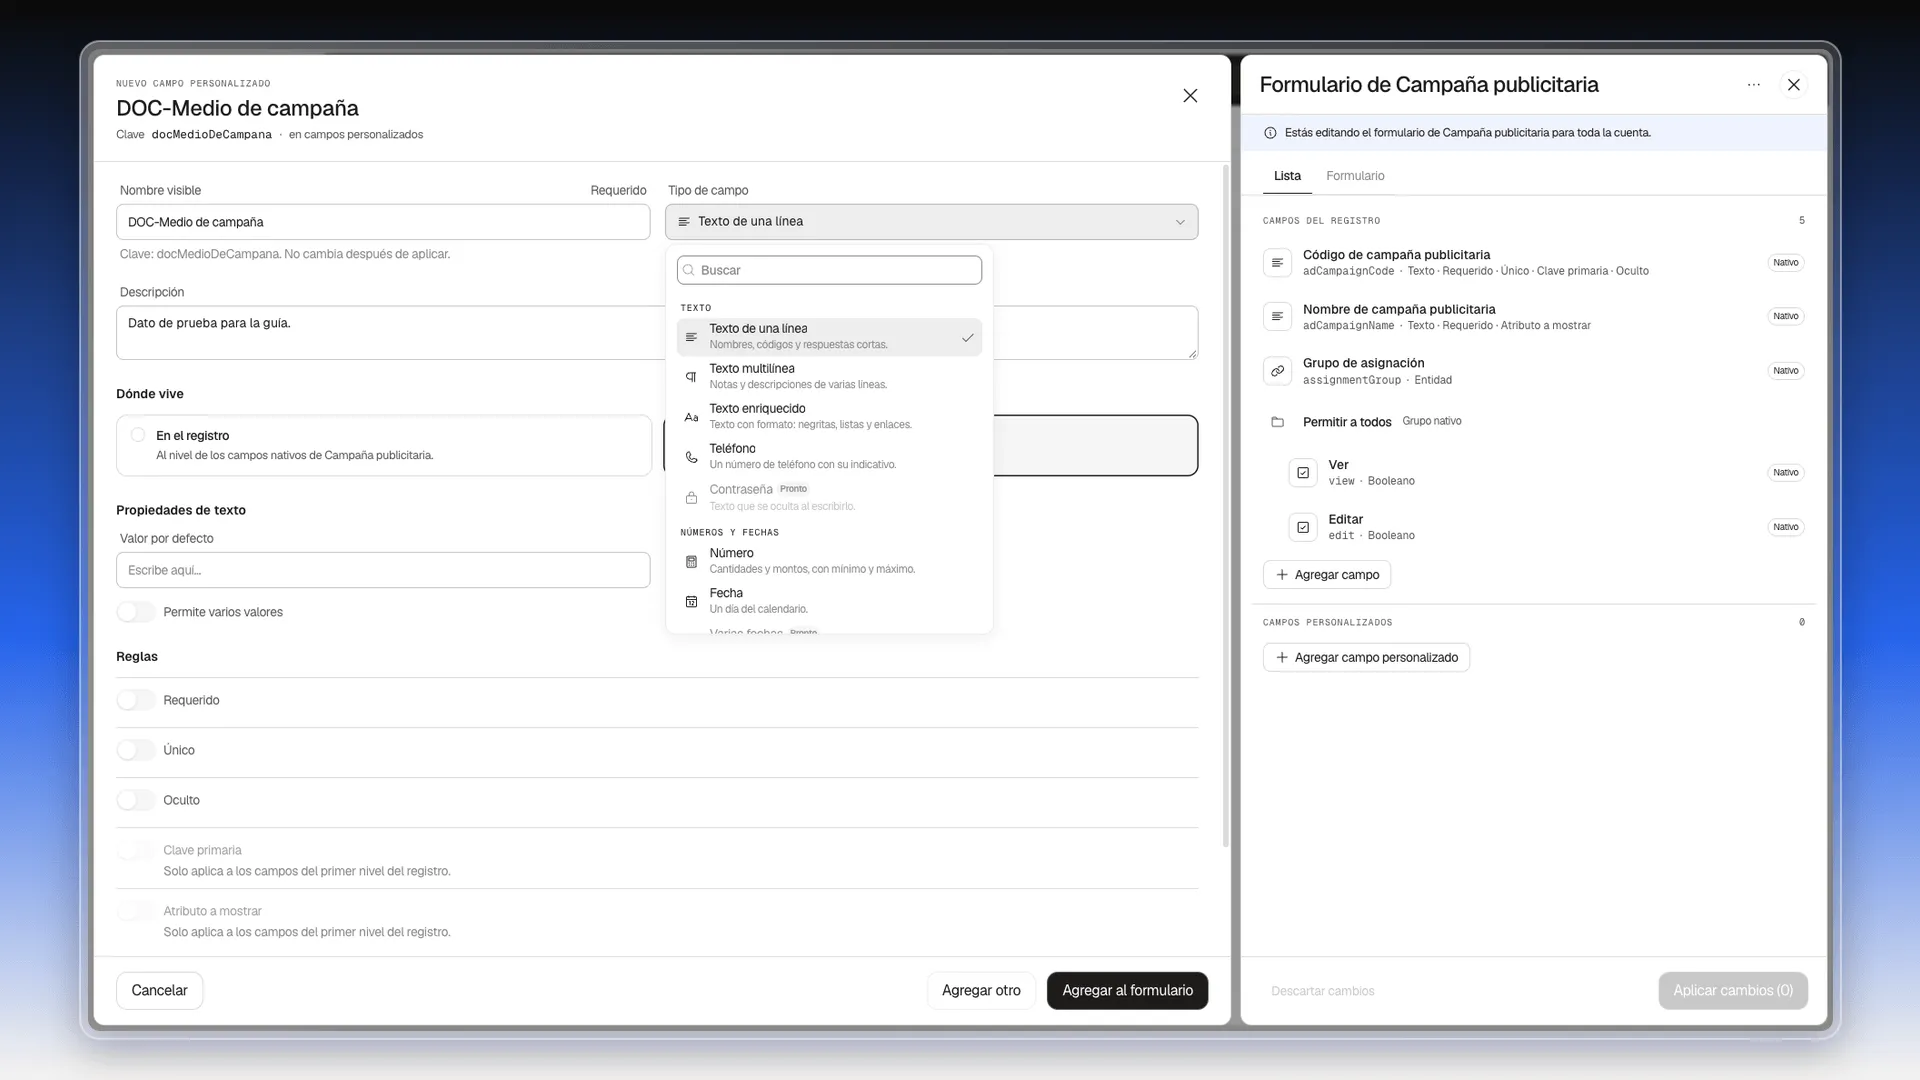1920x1080 pixels.
Task: Choose Teléfono field type
Action: pyautogui.click(x=829, y=457)
